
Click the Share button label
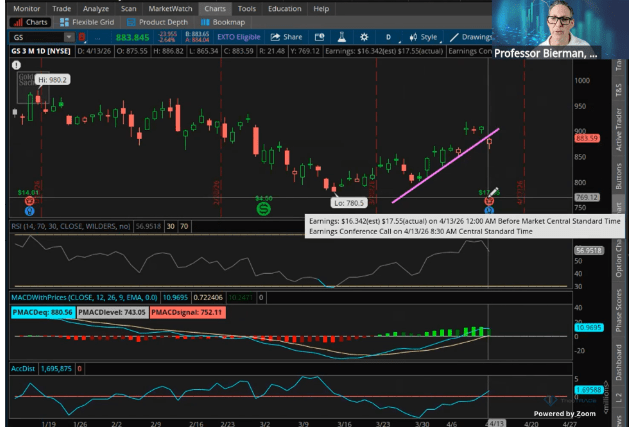point(293,37)
